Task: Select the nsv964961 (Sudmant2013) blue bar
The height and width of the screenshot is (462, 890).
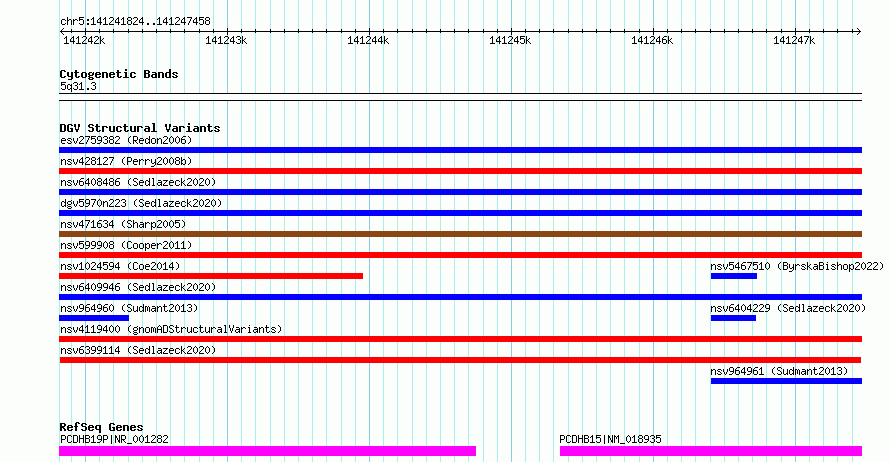Action: click(x=786, y=381)
